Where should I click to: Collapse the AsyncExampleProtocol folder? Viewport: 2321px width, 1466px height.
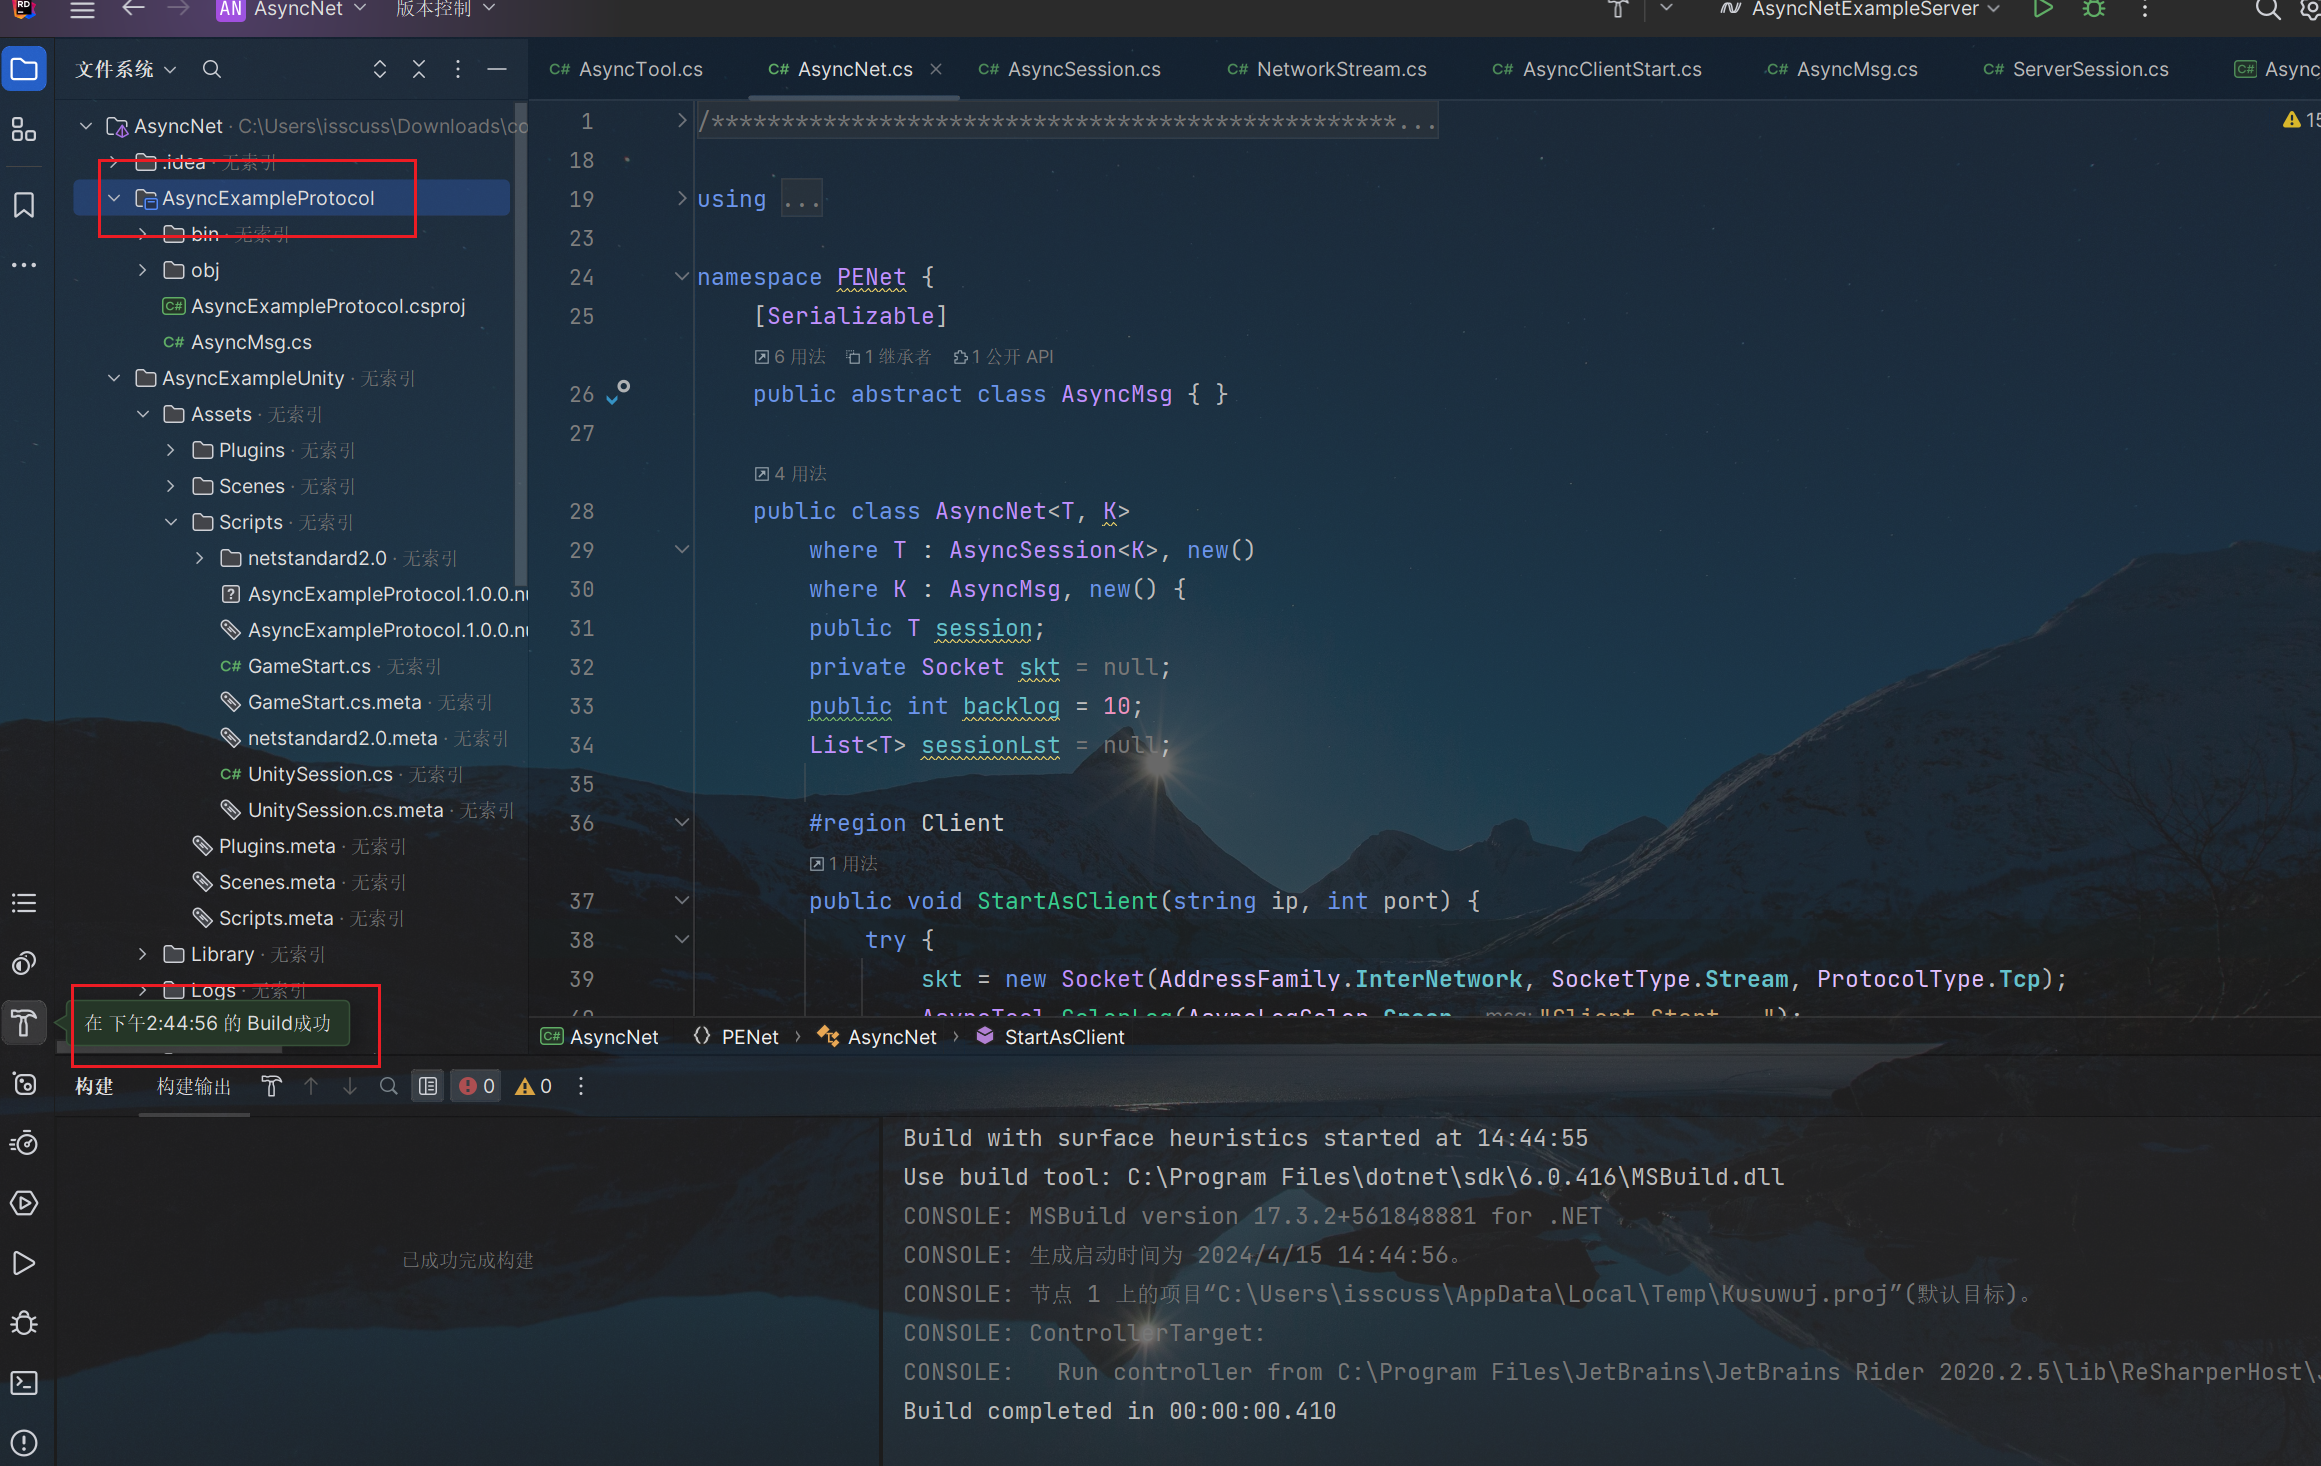point(114,198)
